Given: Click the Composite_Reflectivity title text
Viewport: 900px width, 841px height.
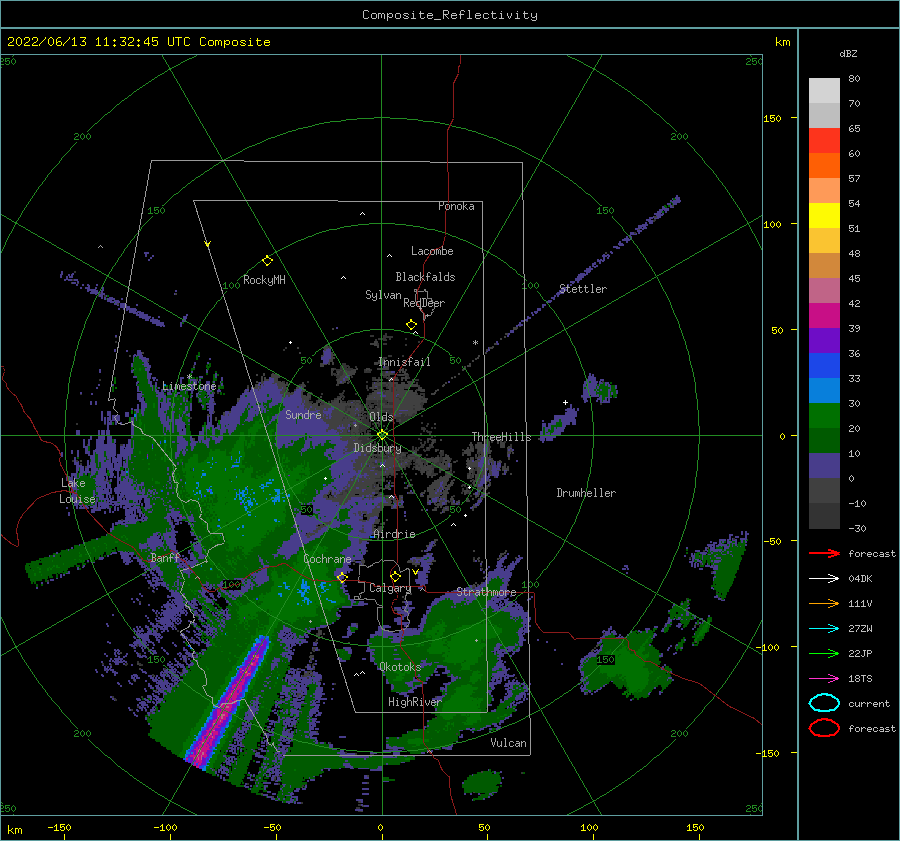Looking at the screenshot, I should point(449,15).
